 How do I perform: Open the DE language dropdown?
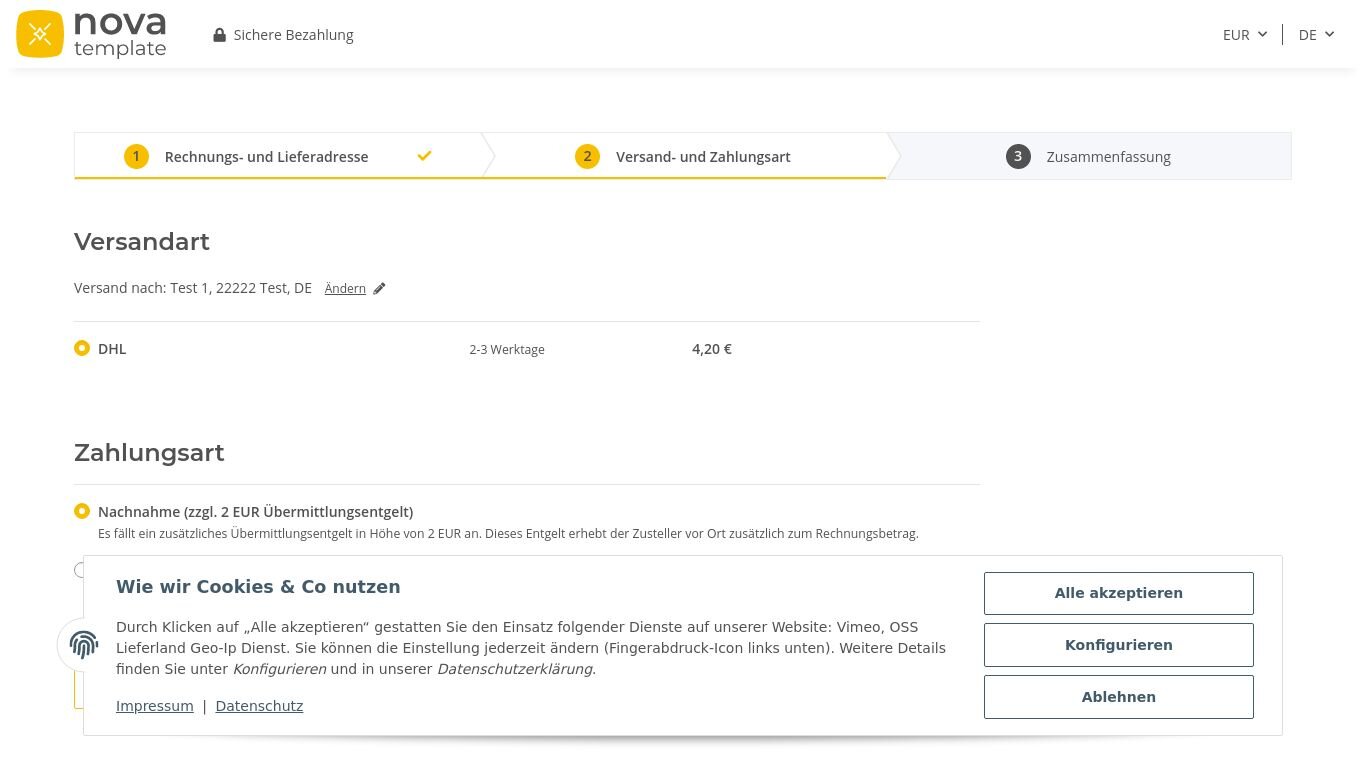(1316, 35)
